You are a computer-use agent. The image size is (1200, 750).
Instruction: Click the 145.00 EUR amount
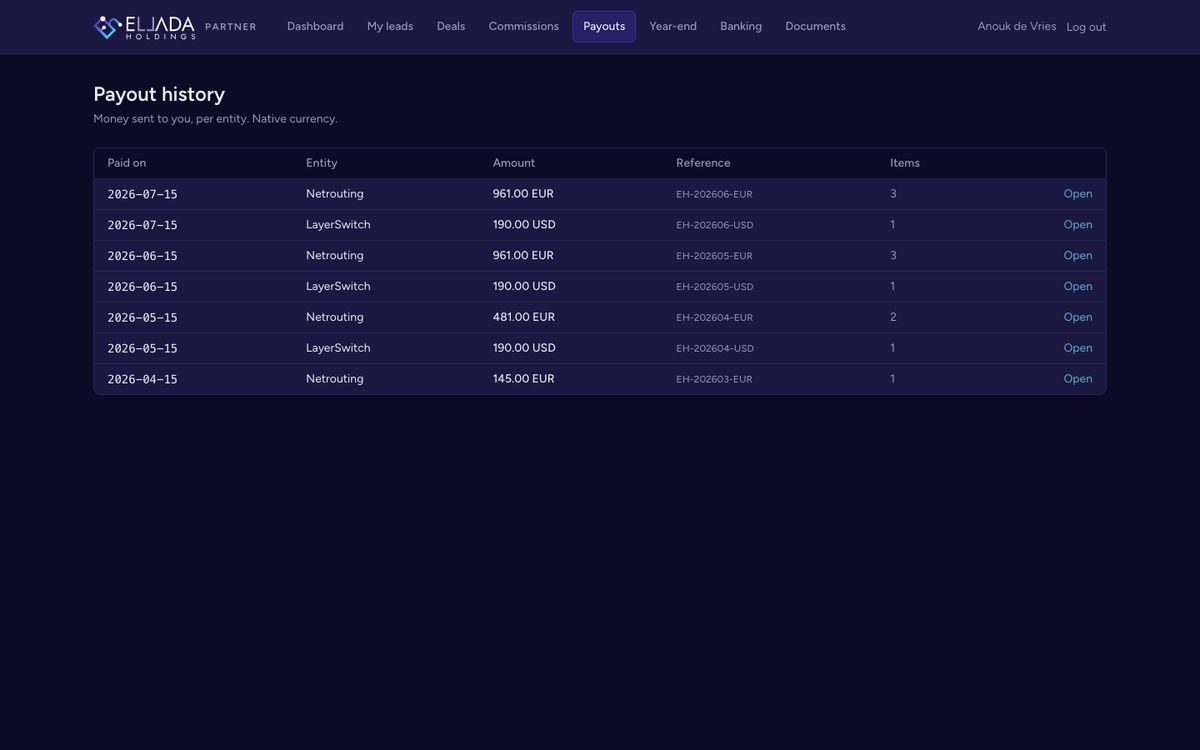524,379
